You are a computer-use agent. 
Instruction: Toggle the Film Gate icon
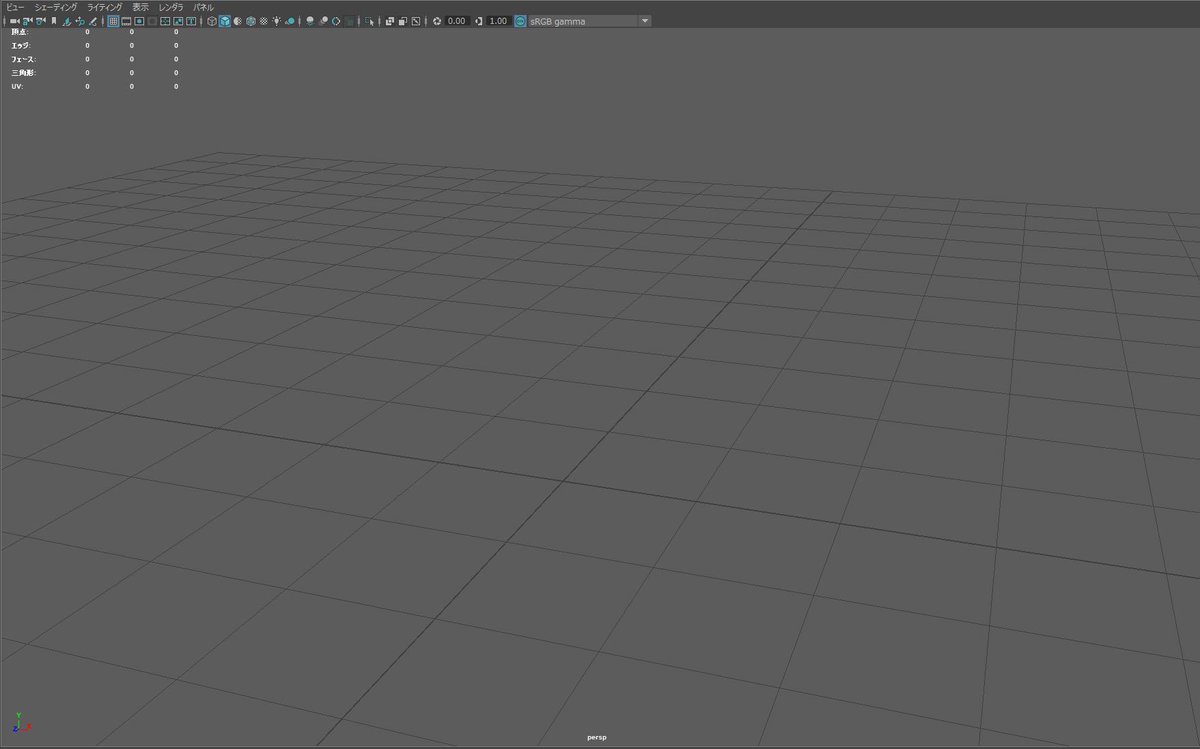point(126,21)
